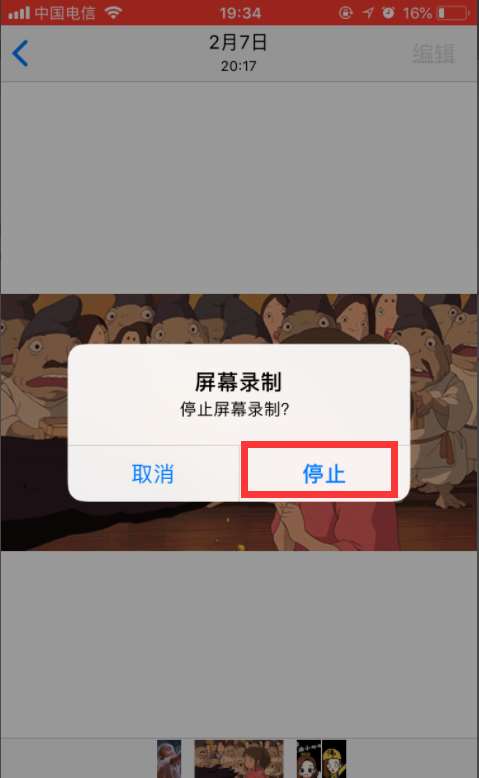Tap the 编辑 edit button
Screen dimensions: 479x778
point(433,53)
